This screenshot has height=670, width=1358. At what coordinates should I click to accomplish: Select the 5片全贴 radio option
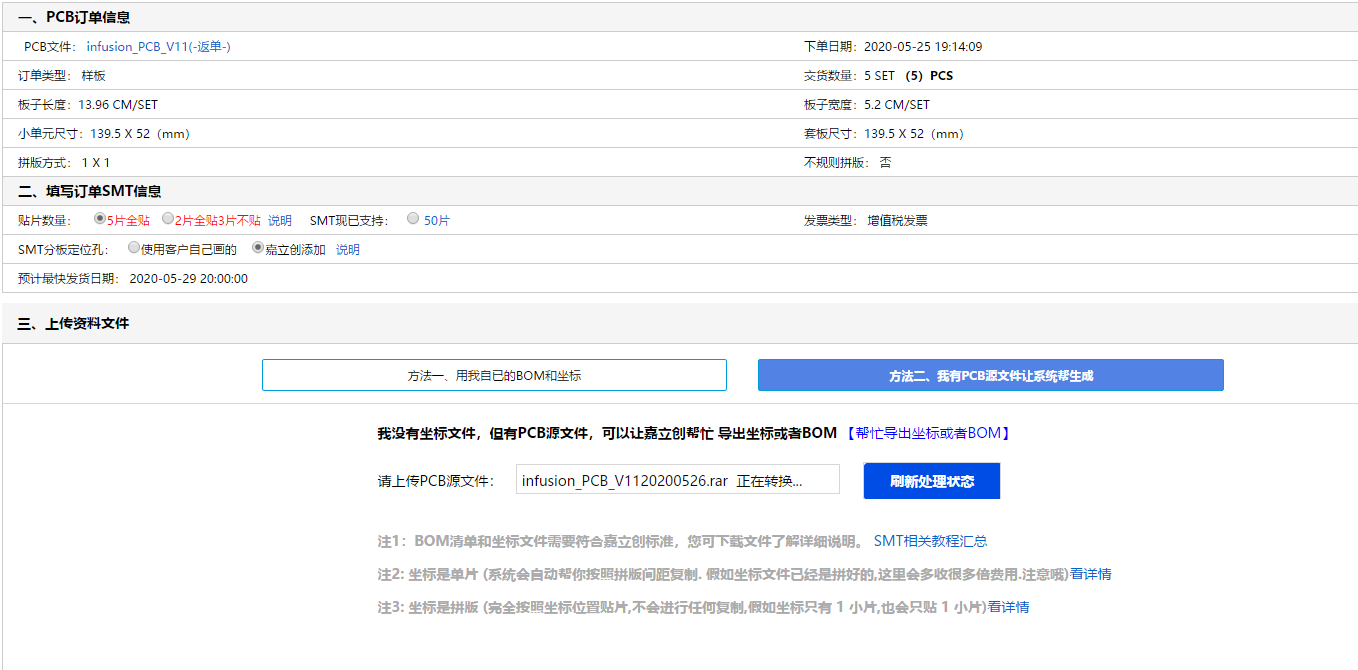click(99, 219)
